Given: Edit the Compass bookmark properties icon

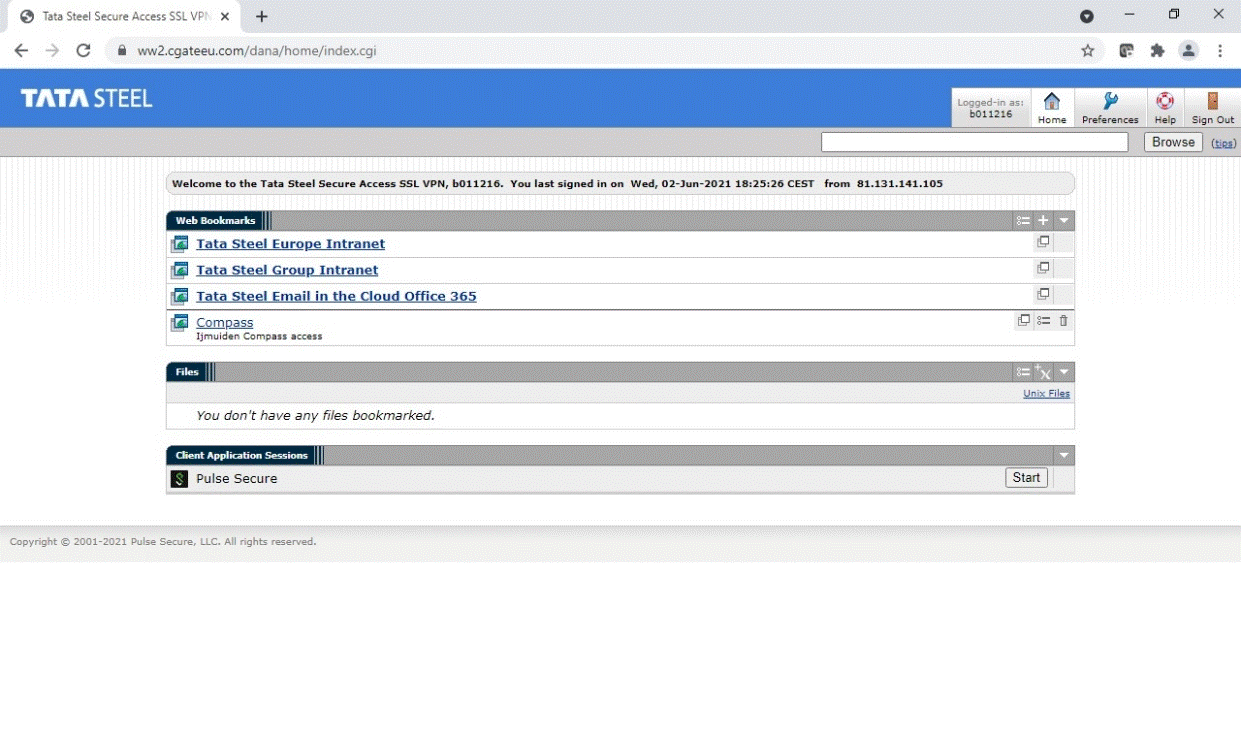Looking at the screenshot, I should 1043,321.
